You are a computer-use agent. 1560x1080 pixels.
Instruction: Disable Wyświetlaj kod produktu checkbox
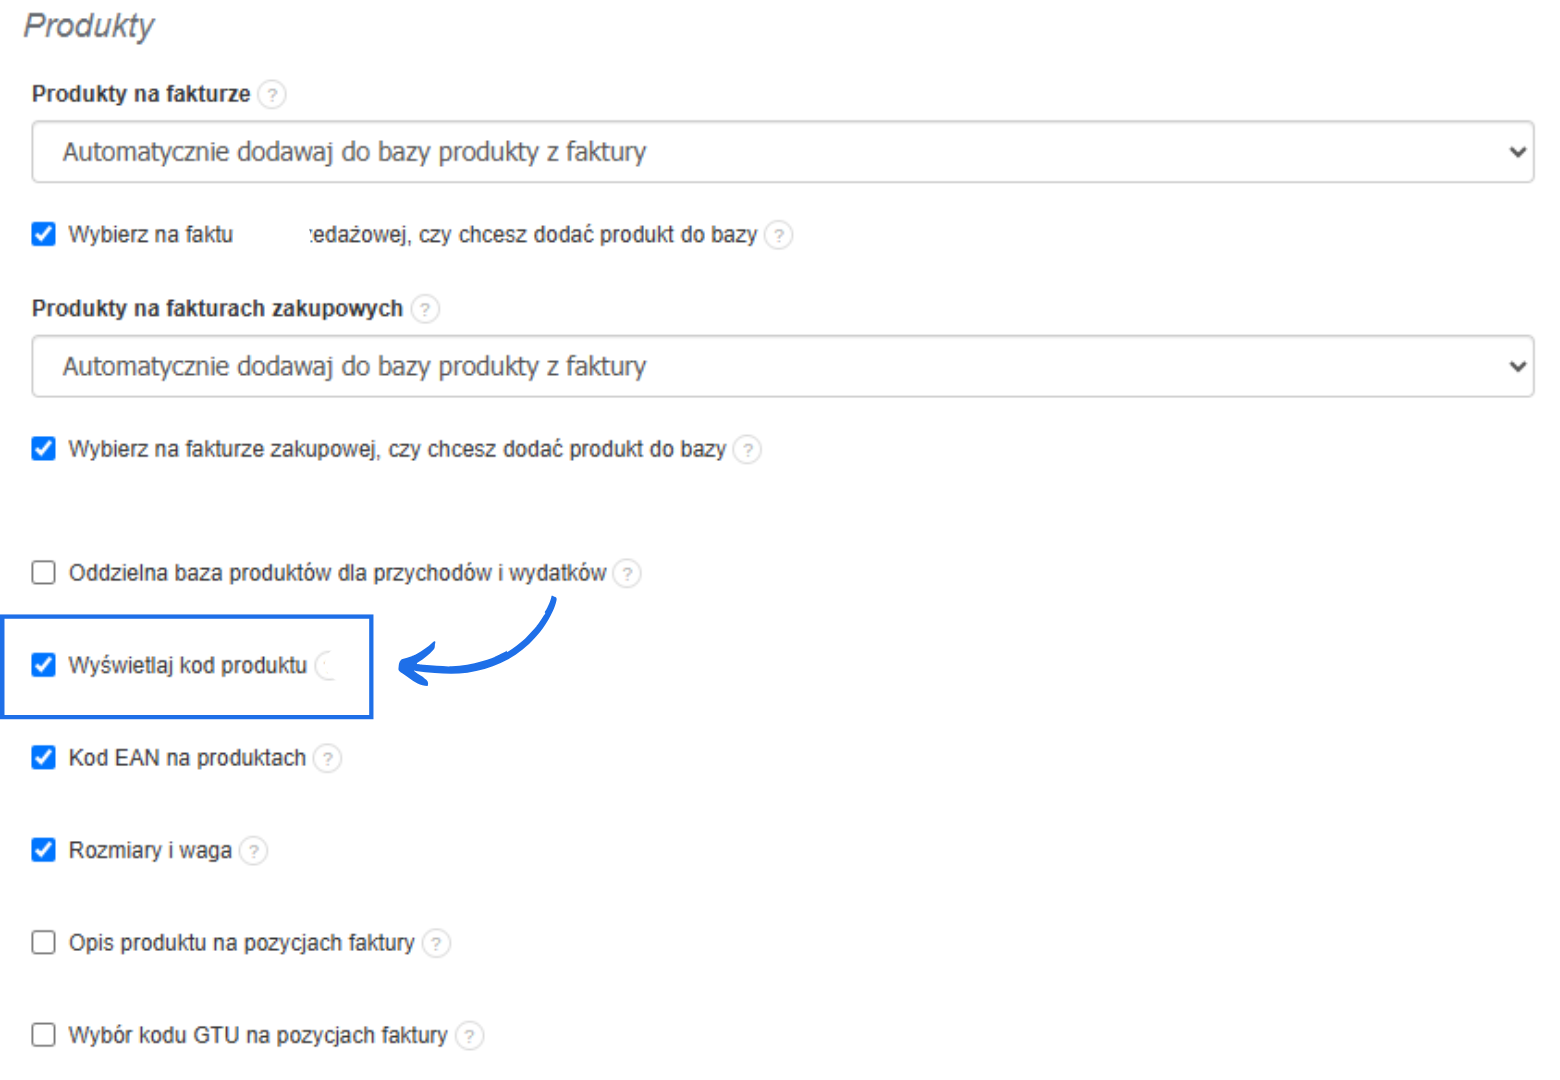tap(43, 665)
